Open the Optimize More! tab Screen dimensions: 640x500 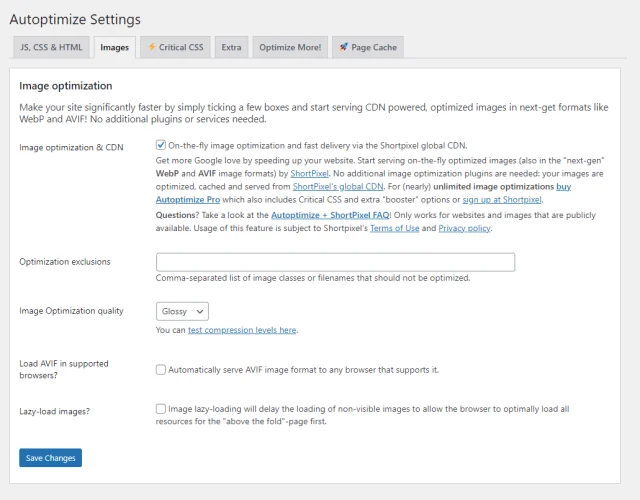290,47
